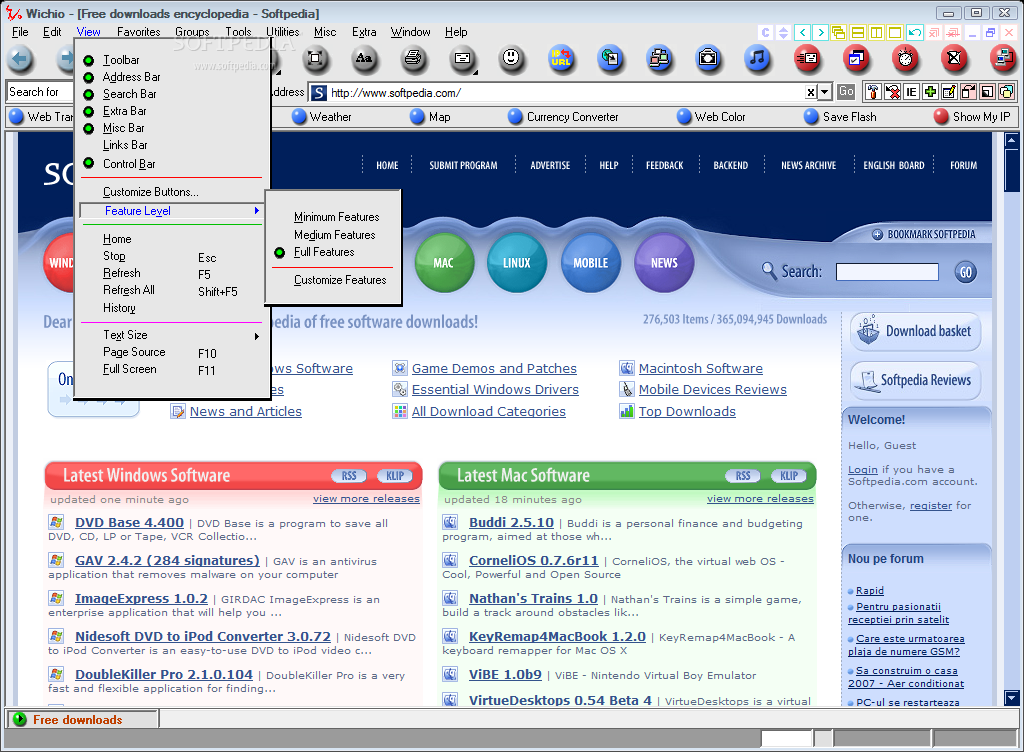Click the cyan next-window arrow icon
Image resolution: width=1024 pixels, height=752 pixels.
821,32
